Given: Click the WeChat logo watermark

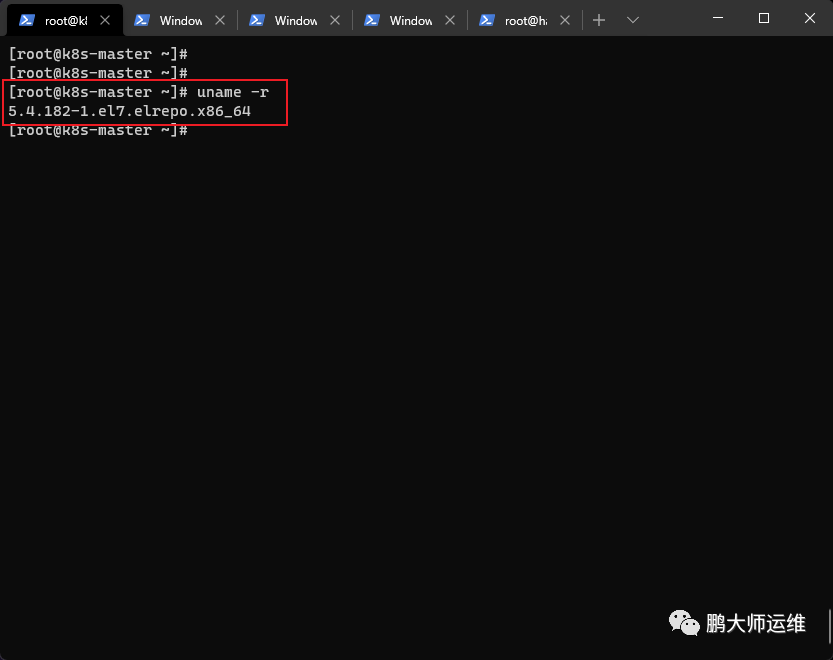Looking at the screenshot, I should click(x=684, y=622).
